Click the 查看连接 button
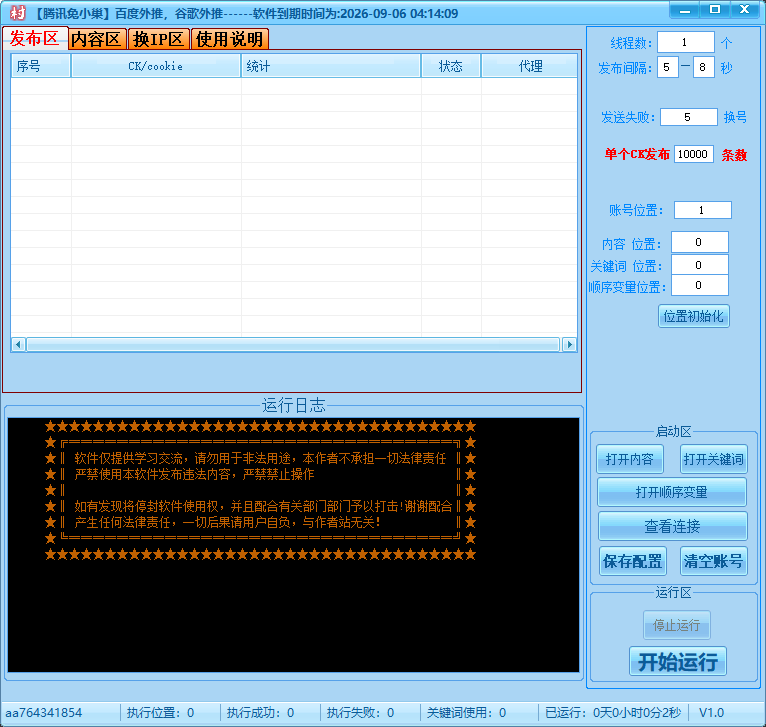The image size is (766, 727). pos(672,526)
